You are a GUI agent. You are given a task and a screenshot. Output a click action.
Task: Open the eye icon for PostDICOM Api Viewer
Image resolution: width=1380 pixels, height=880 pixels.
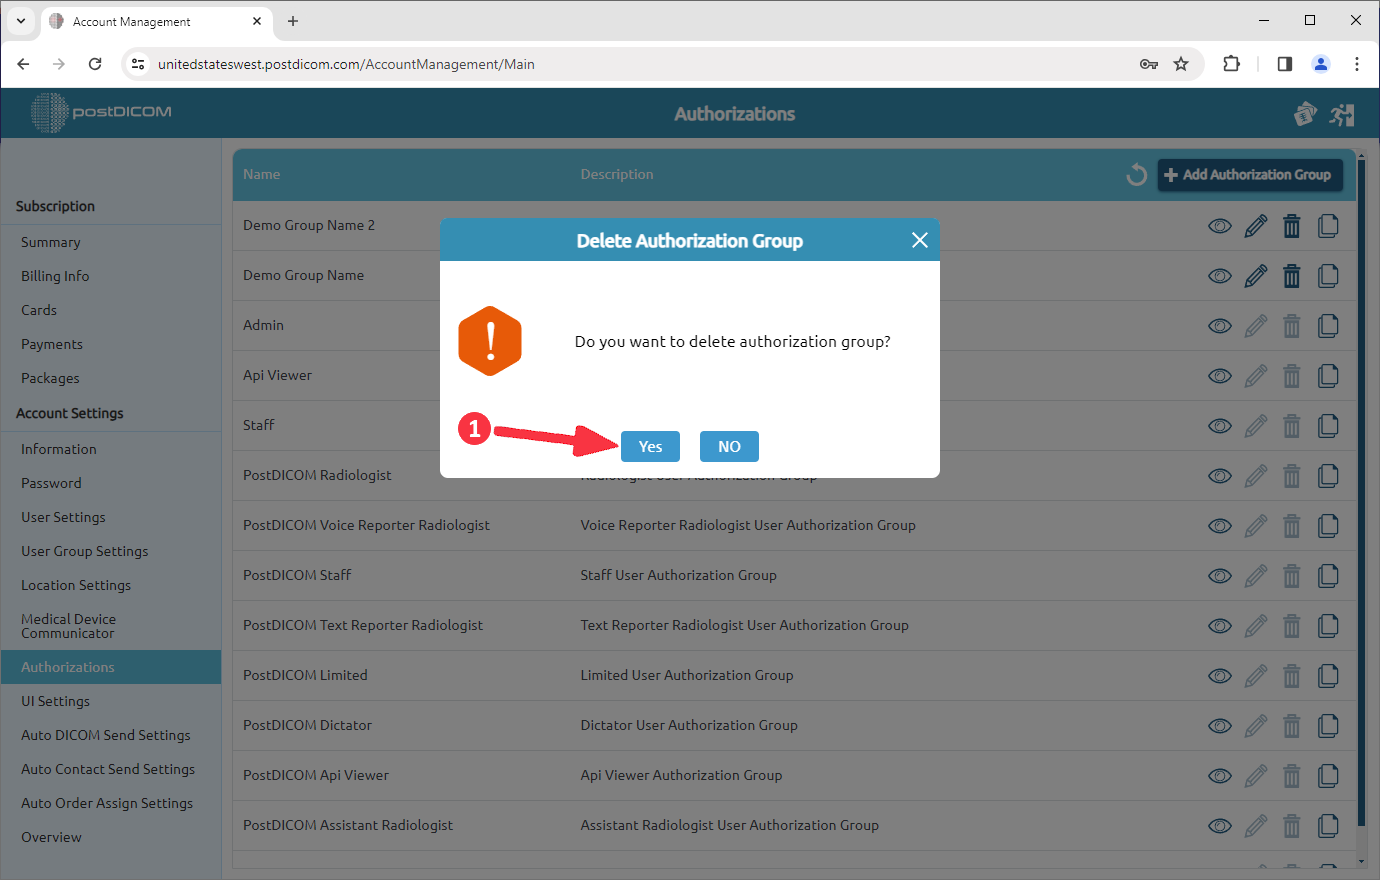click(x=1219, y=775)
